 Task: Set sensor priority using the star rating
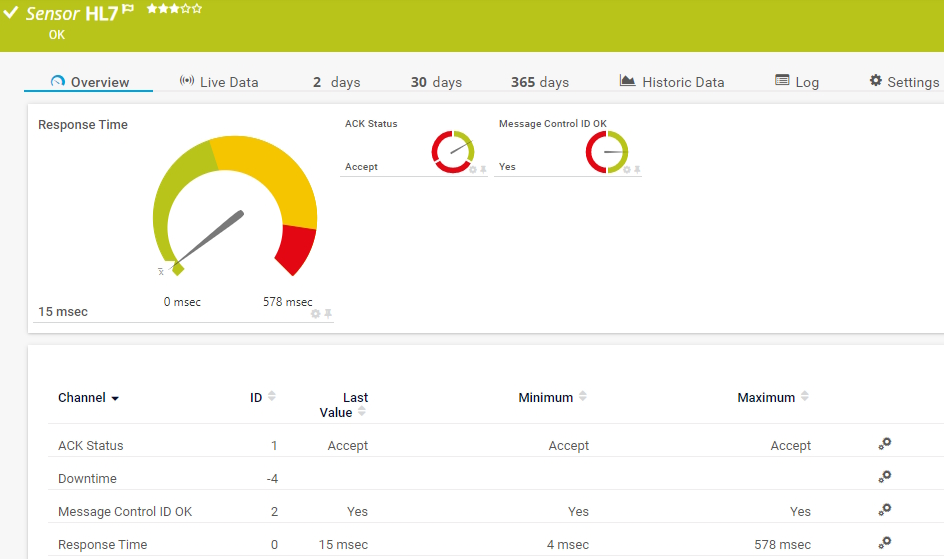[x=174, y=8]
